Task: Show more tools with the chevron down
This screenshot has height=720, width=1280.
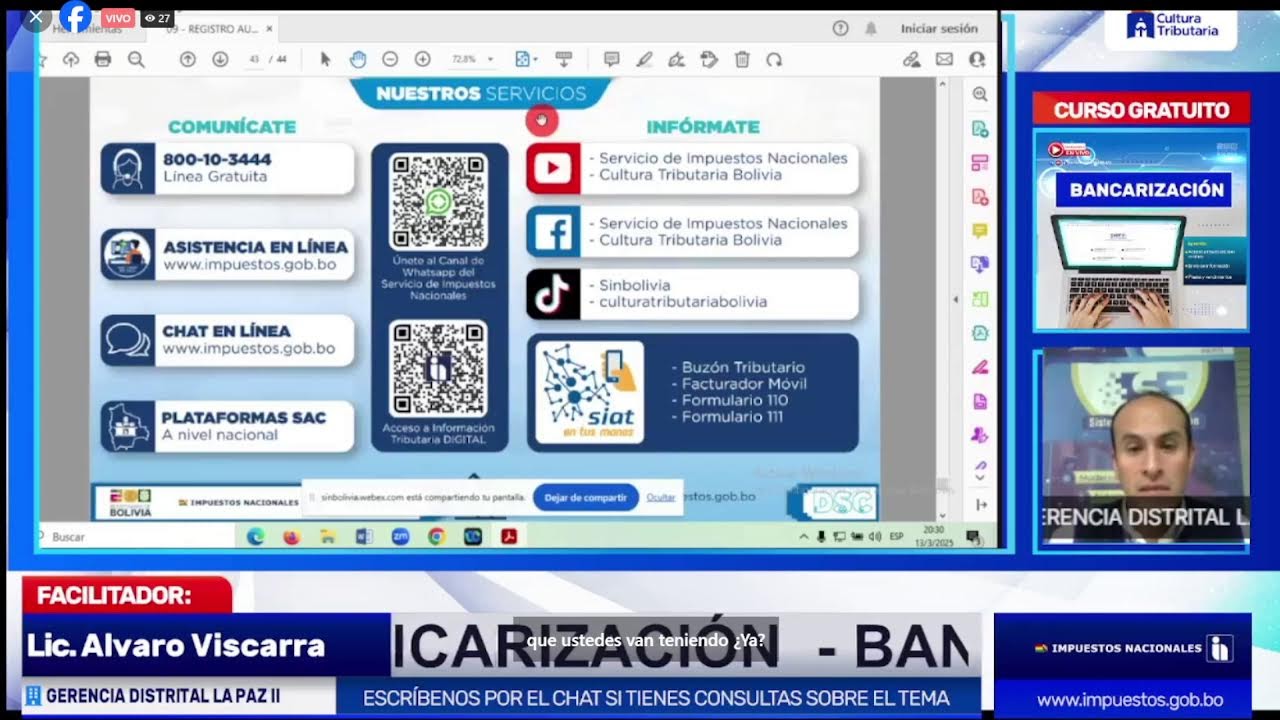Action: (981, 478)
